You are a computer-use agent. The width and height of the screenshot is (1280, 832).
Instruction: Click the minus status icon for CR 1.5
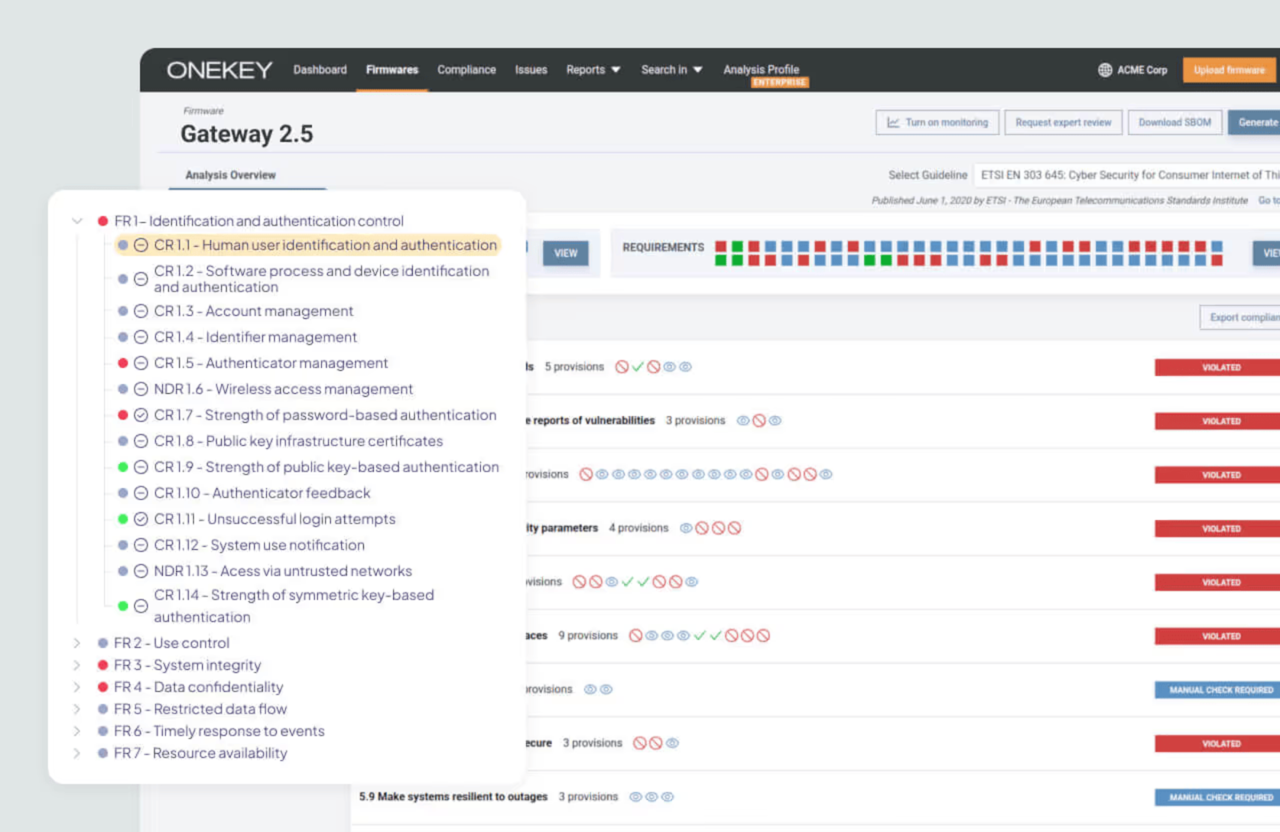(x=141, y=363)
